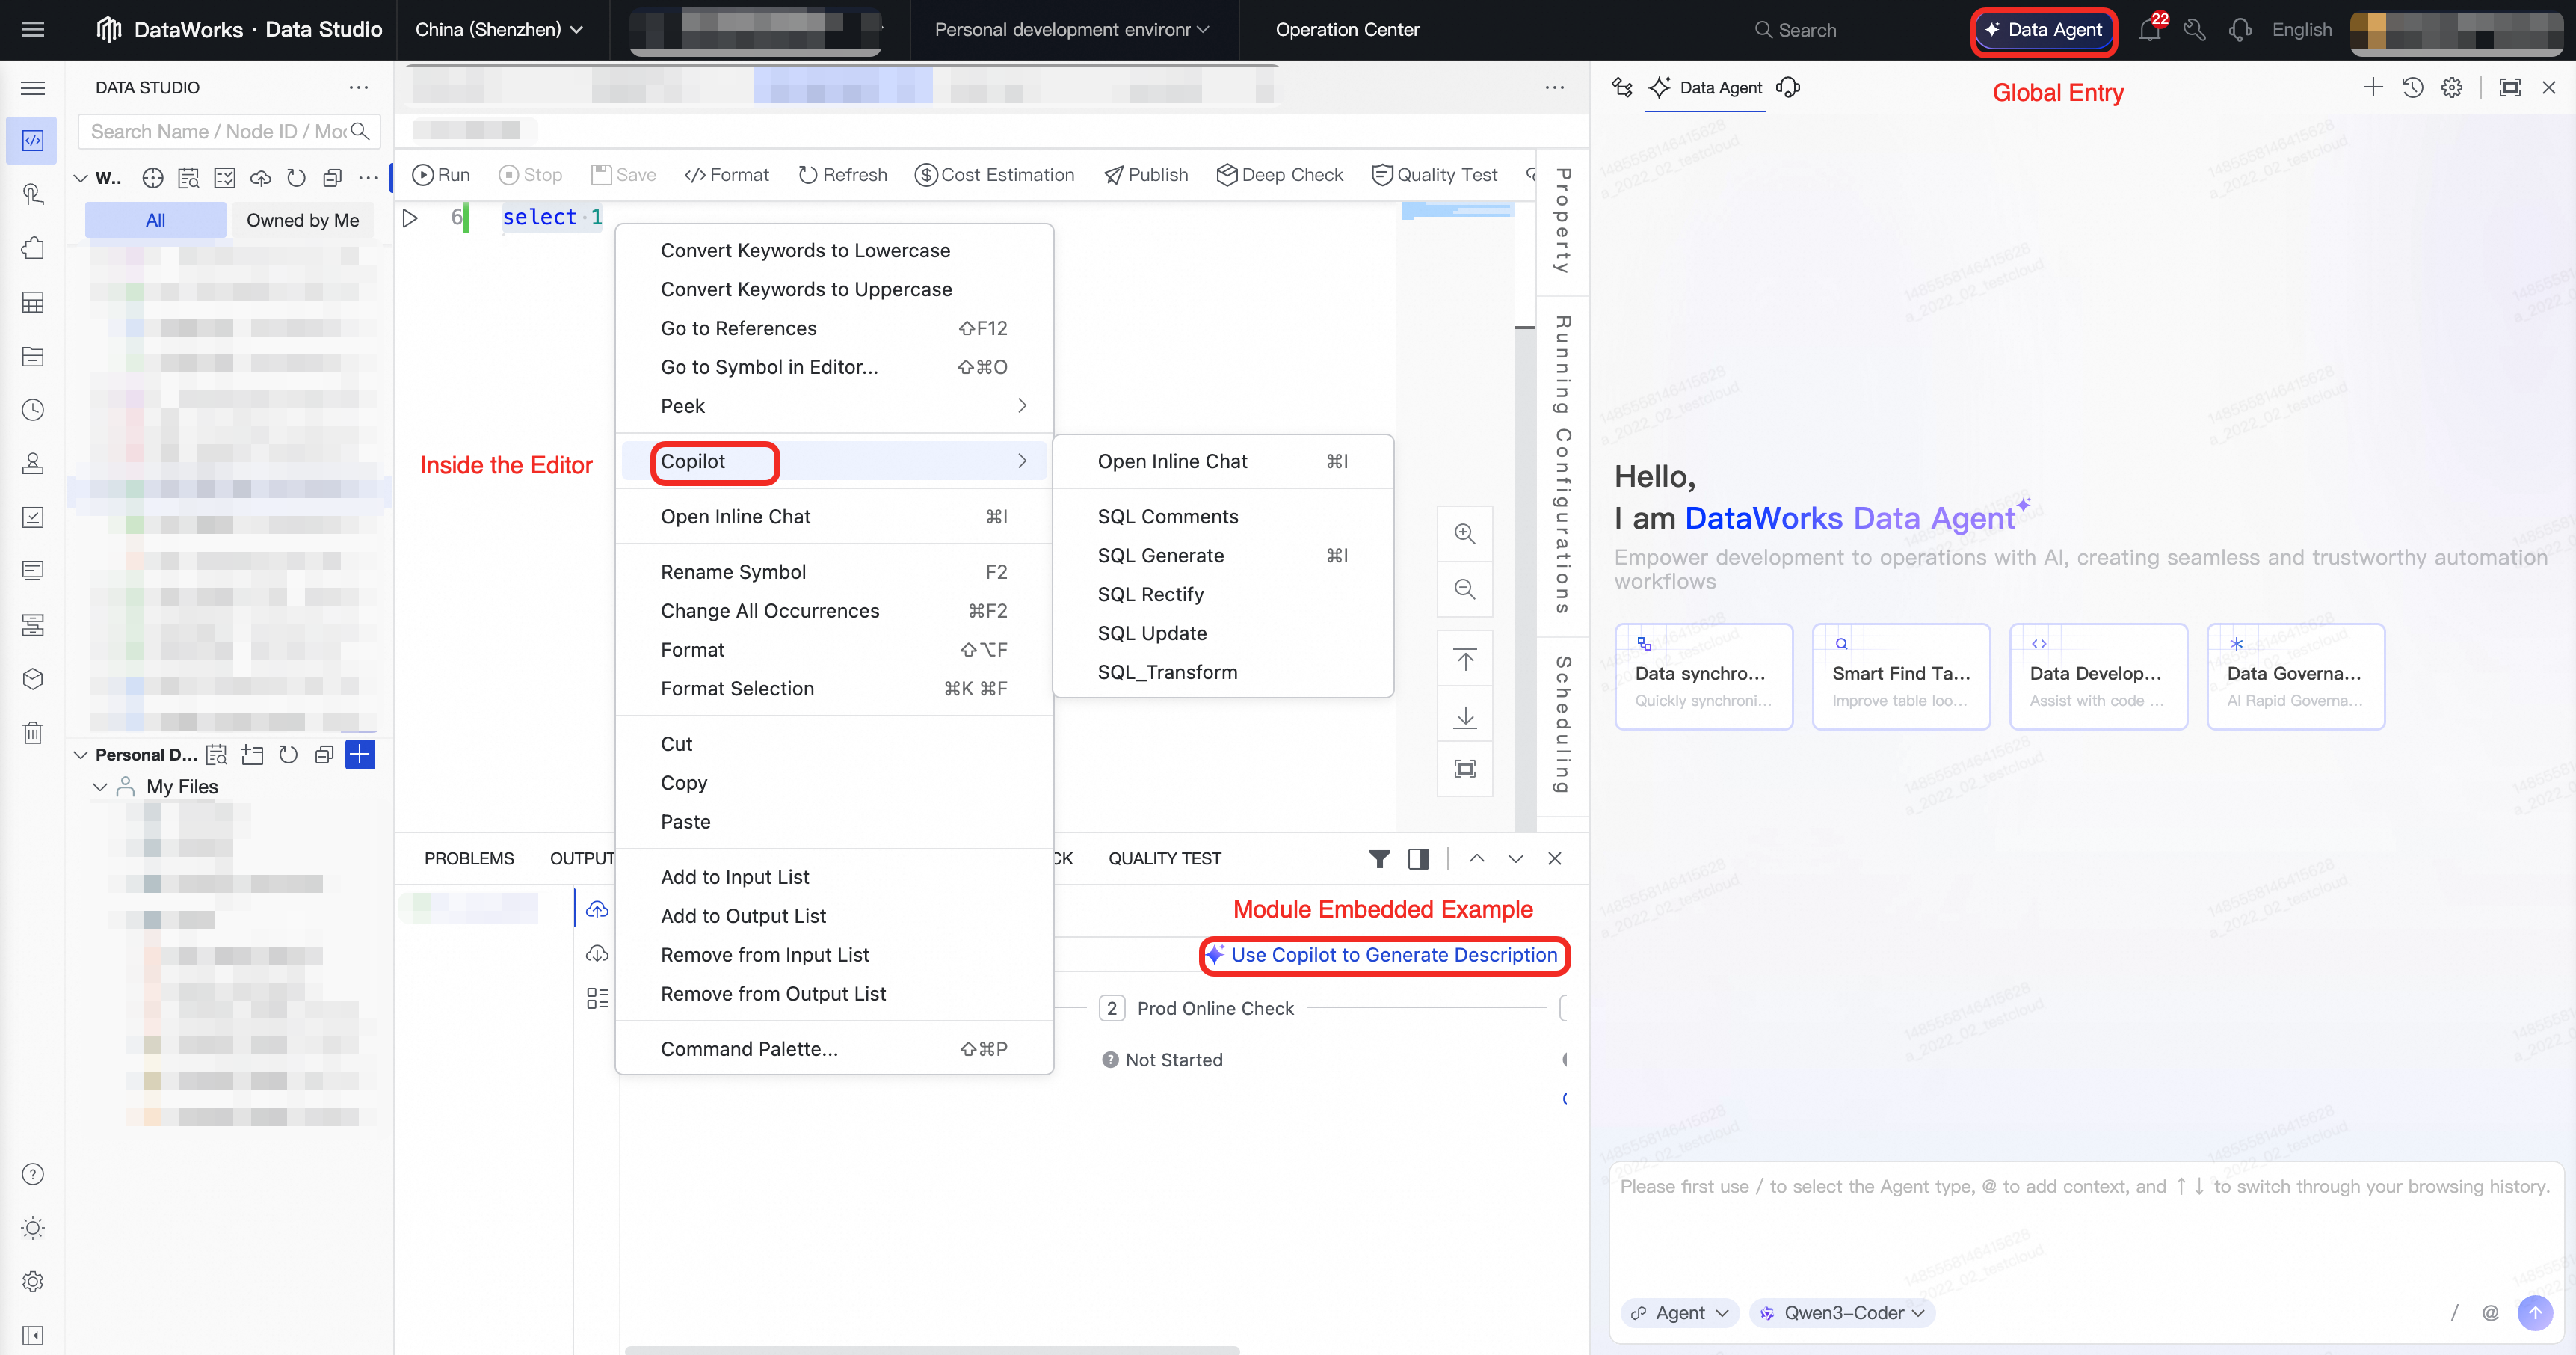Click the headset support icon in top bar
Screen dimensions: 2576x1355
pos(2240,30)
